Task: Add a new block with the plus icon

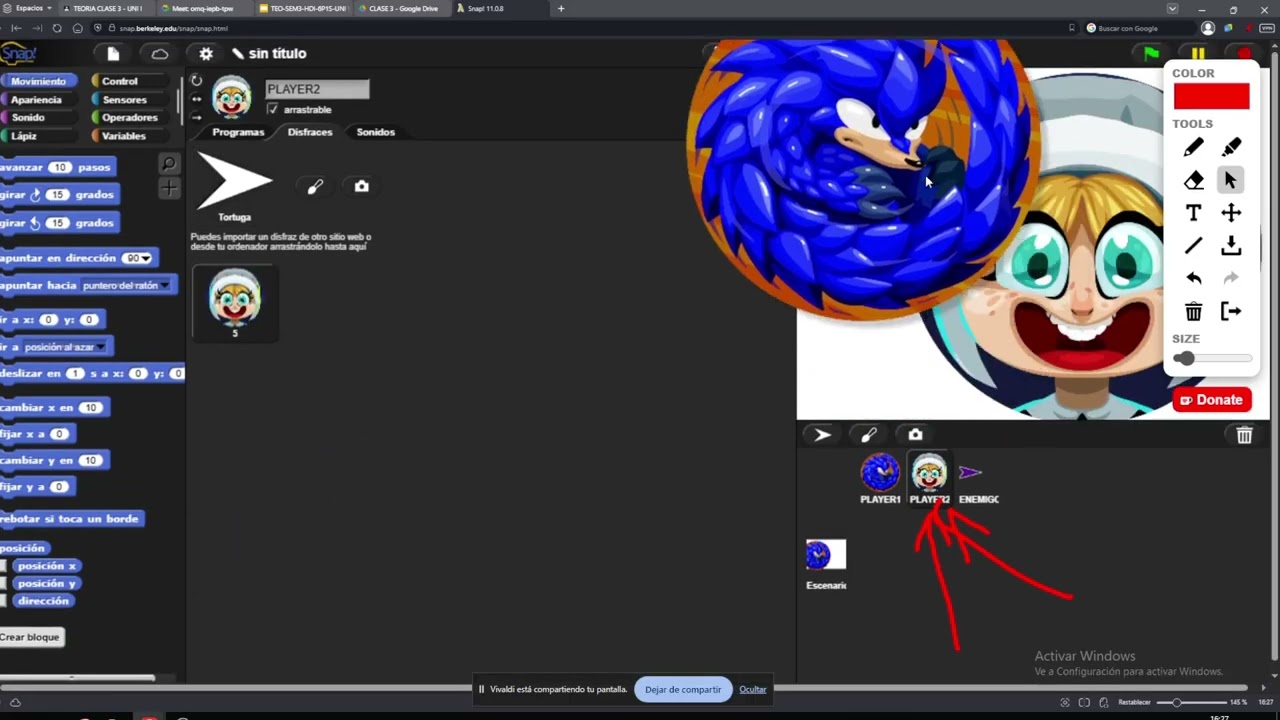Action: (169, 188)
